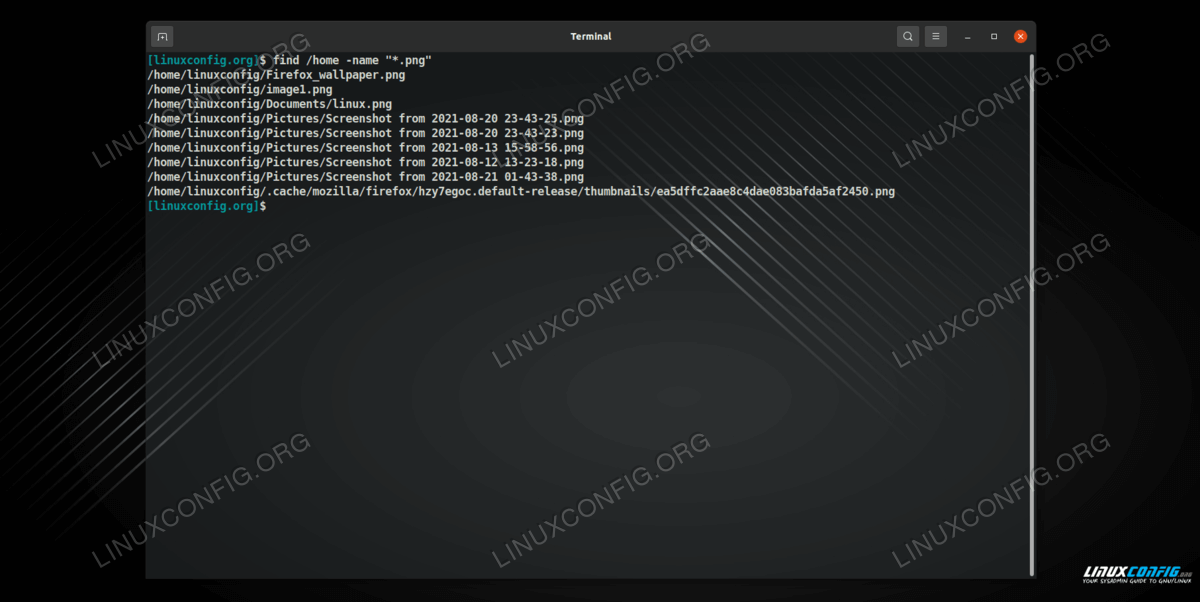Click the Documents/linux.png path

(269, 104)
